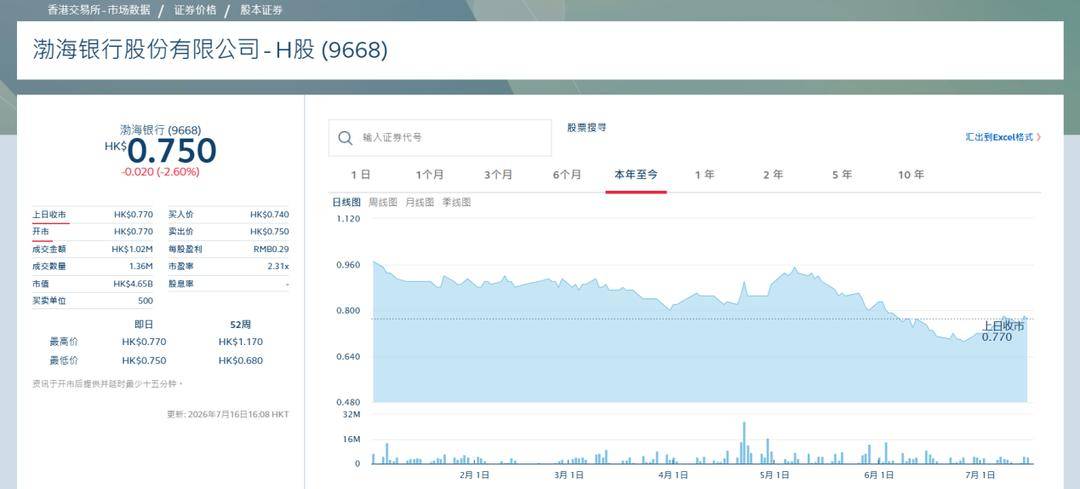Select the 1日 chart range tab
Image resolution: width=1080 pixels, height=489 pixels.
tap(360, 175)
